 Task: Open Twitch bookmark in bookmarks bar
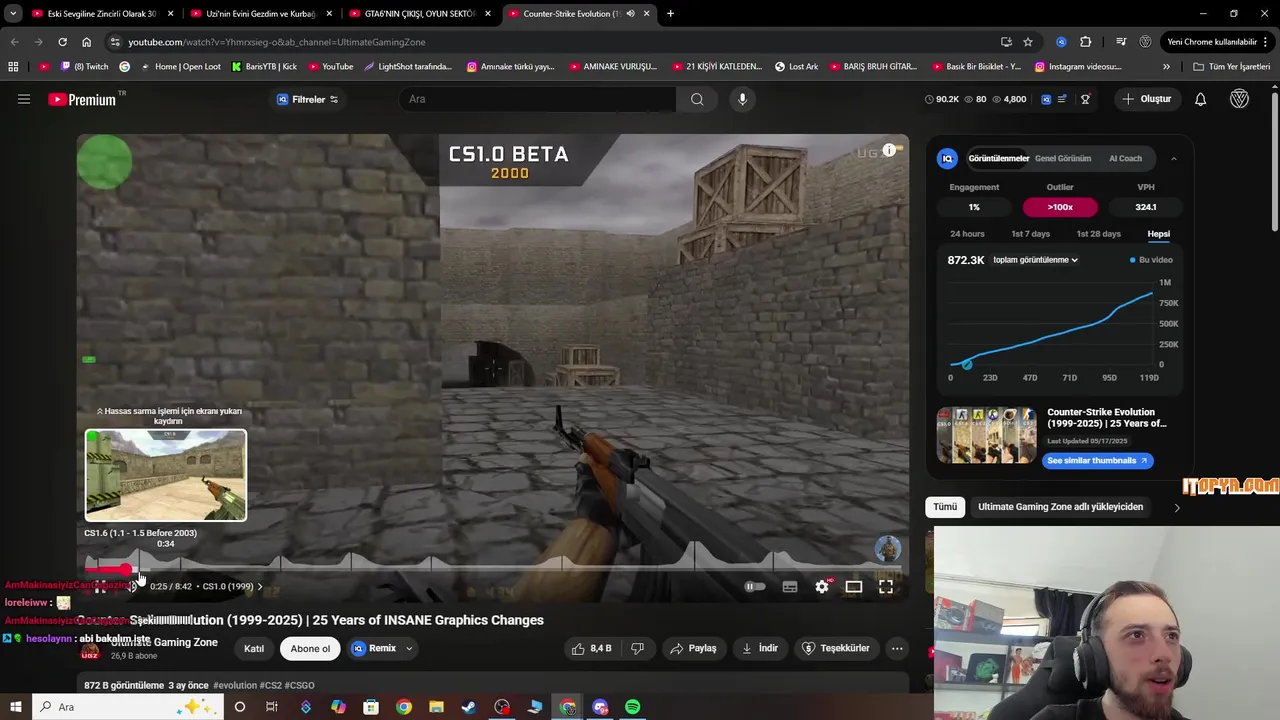84,67
